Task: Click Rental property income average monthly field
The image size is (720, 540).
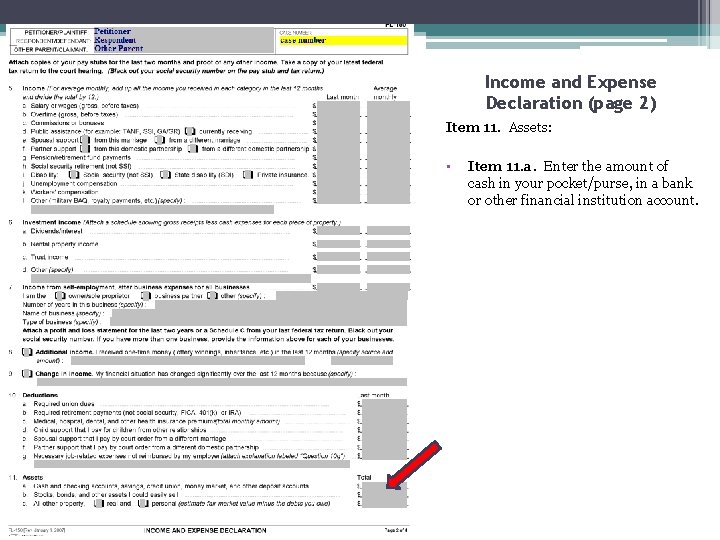Action: [x=388, y=244]
